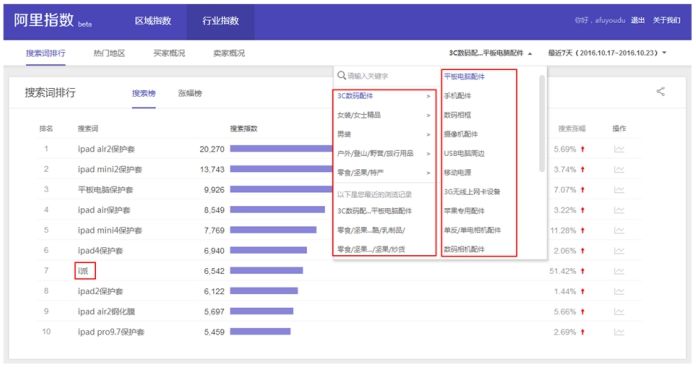Select the 搜索榜 ranking tab

click(x=144, y=93)
